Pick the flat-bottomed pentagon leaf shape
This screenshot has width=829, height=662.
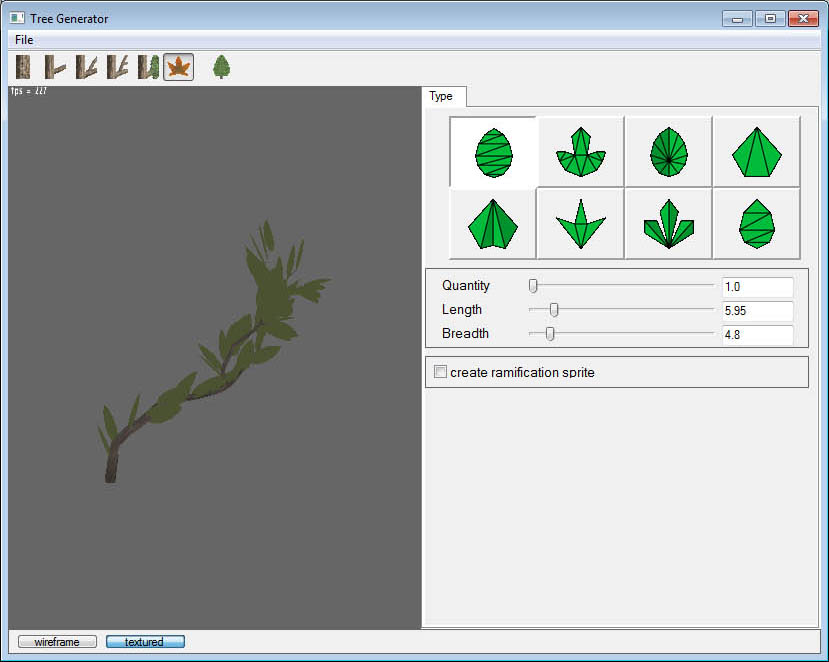tap(756, 152)
